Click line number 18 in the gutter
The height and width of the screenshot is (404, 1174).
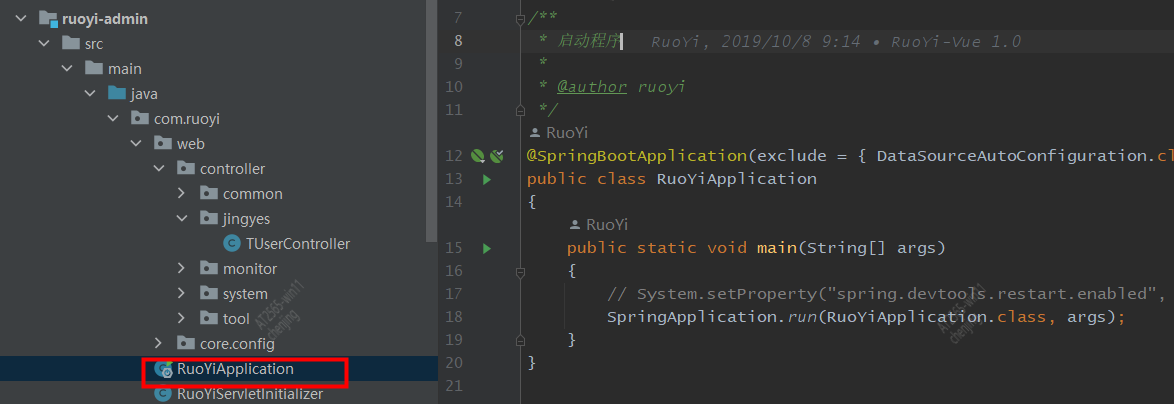454,316
